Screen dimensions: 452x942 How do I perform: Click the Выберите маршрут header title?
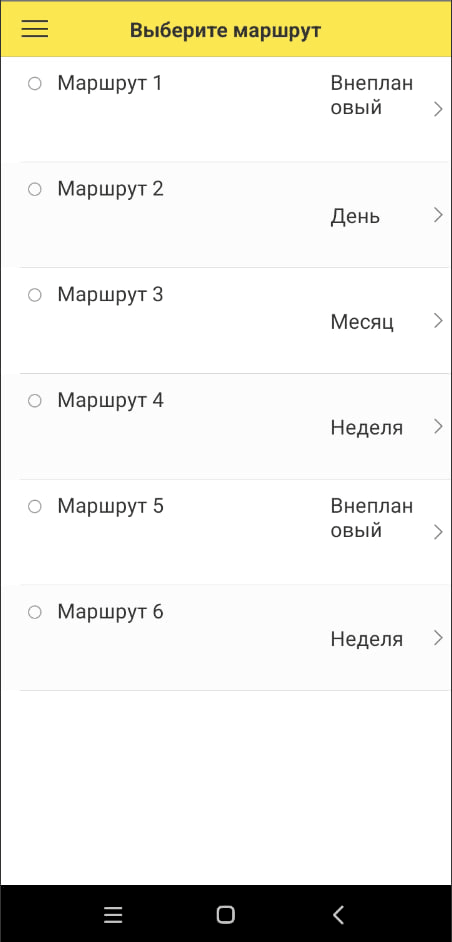(225, 30)
